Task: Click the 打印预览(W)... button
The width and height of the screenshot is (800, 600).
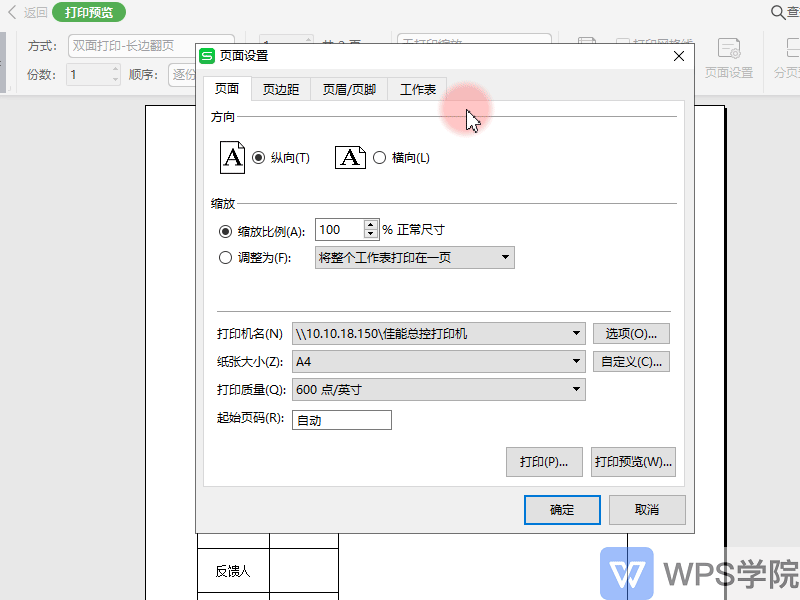Action: (x=633, y=462)
